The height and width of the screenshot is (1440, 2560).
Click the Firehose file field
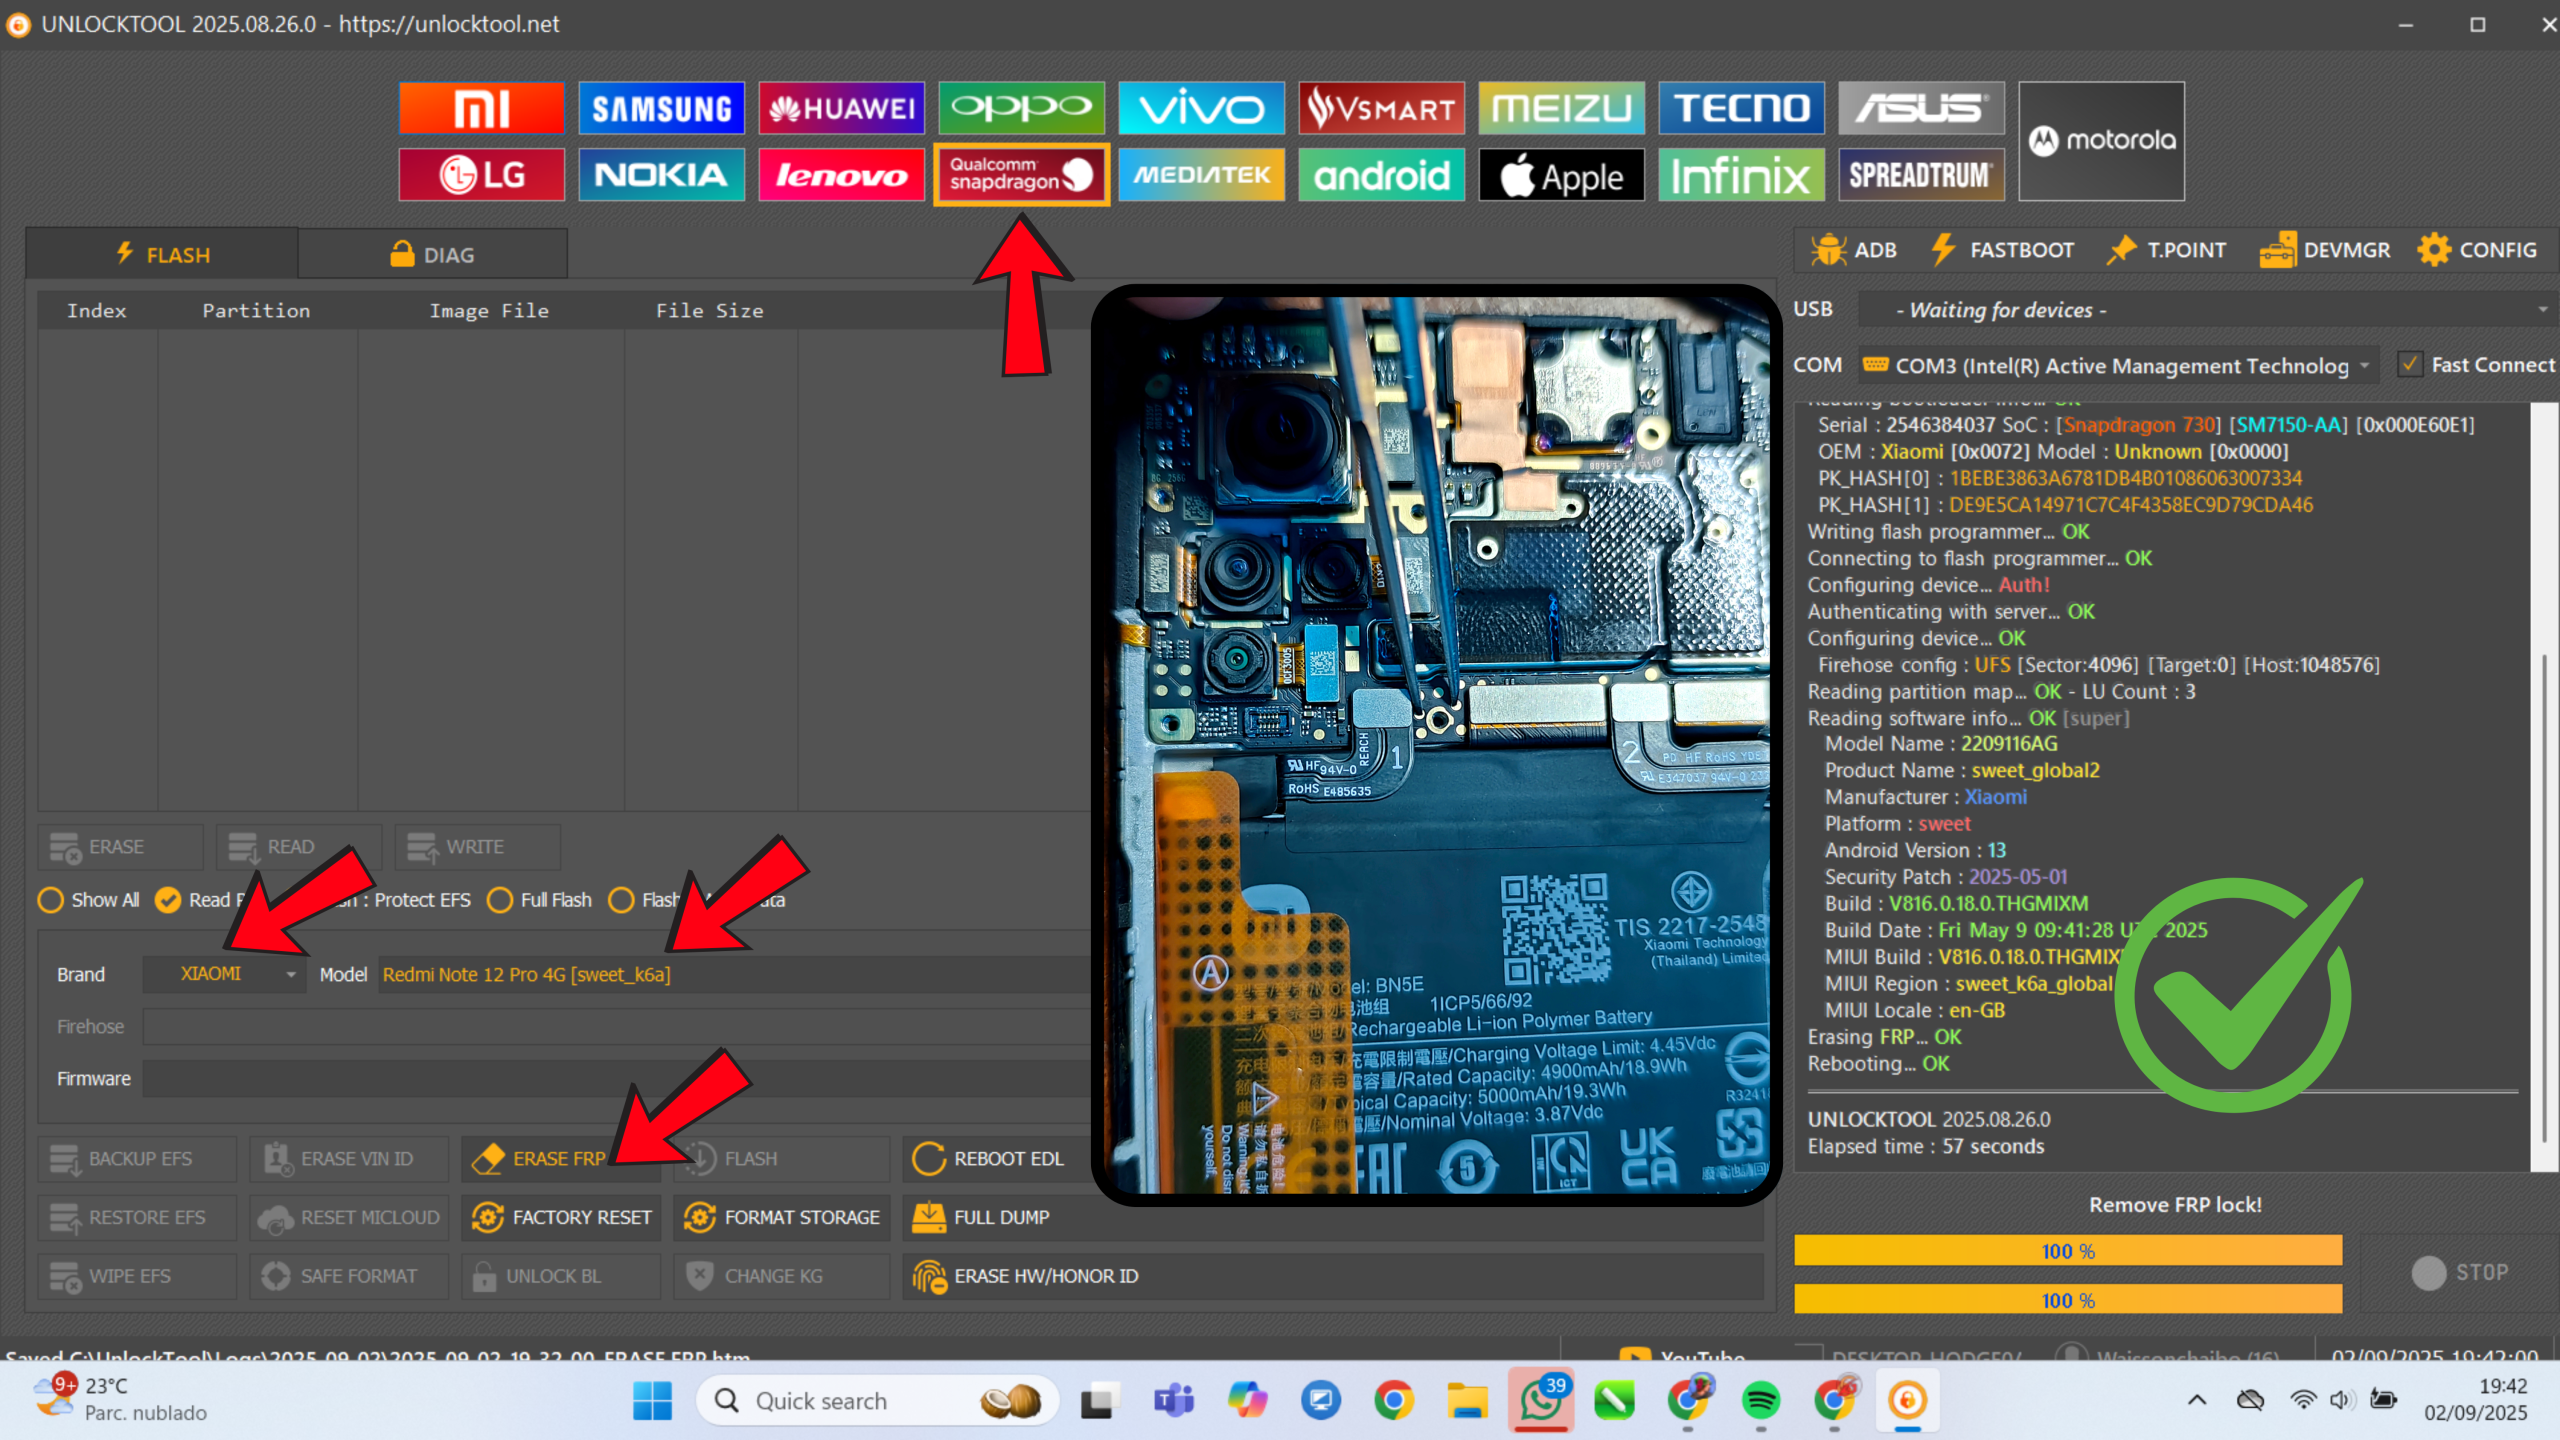click(617, 1027)
